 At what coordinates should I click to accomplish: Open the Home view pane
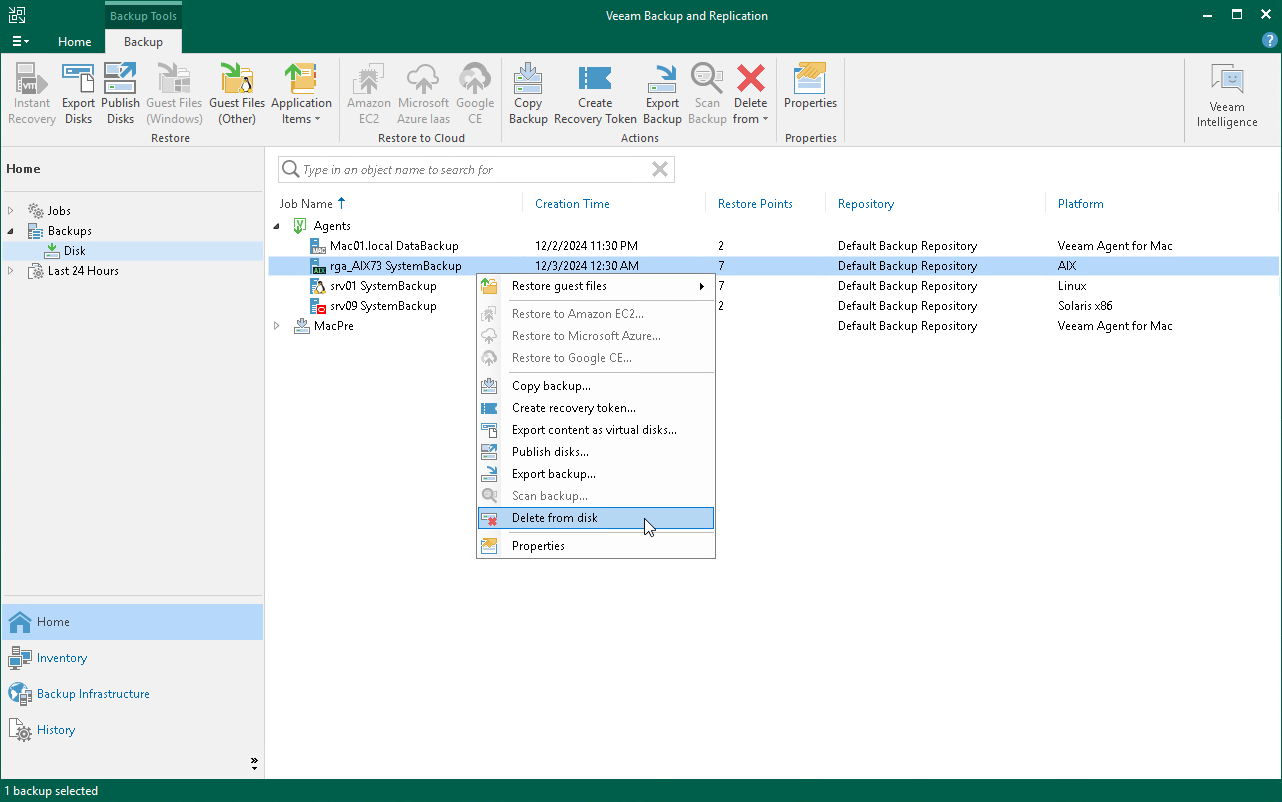tap(132, 622)
